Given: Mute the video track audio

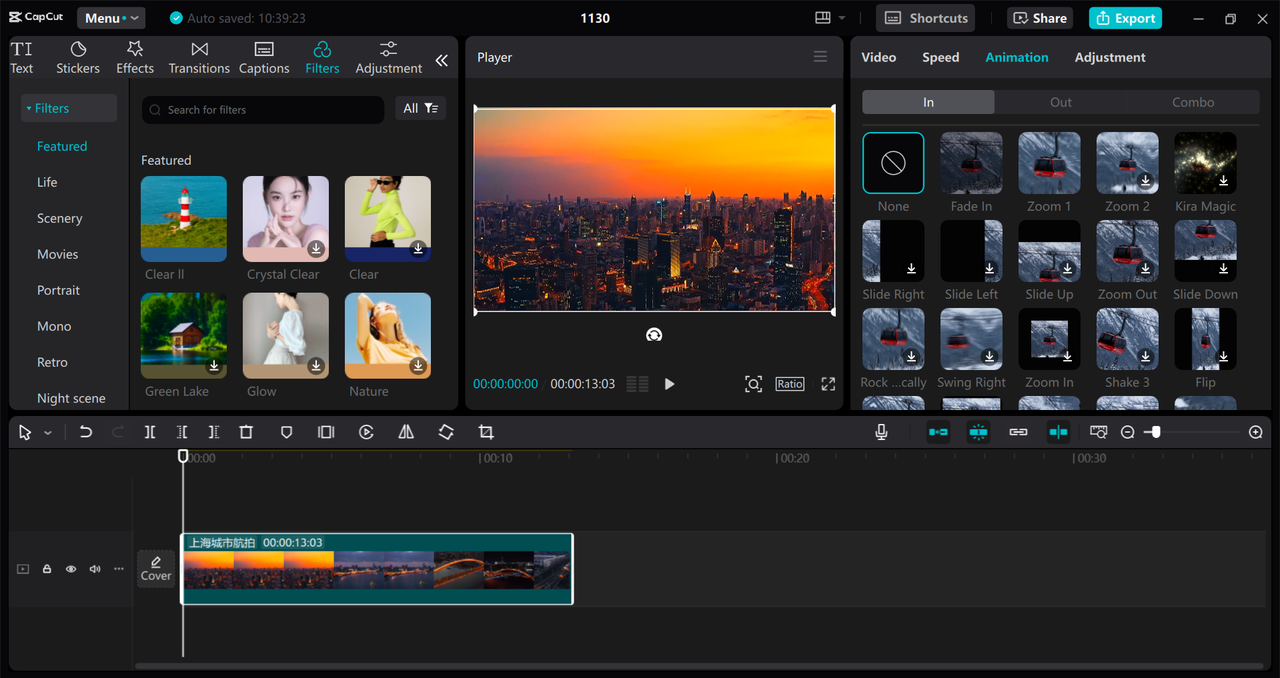Looking at the screenshot, I should [x=95, y=569].
